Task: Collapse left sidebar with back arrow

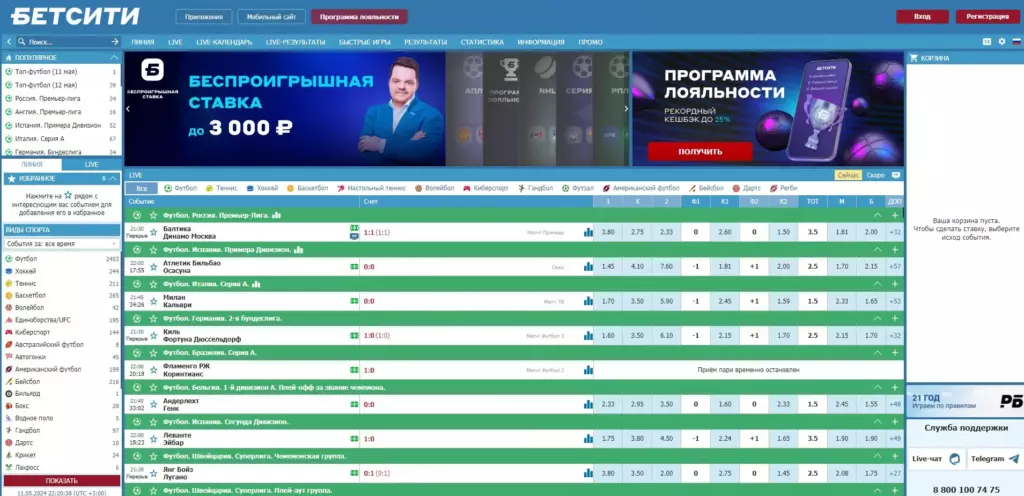Action: coord(8,41)
